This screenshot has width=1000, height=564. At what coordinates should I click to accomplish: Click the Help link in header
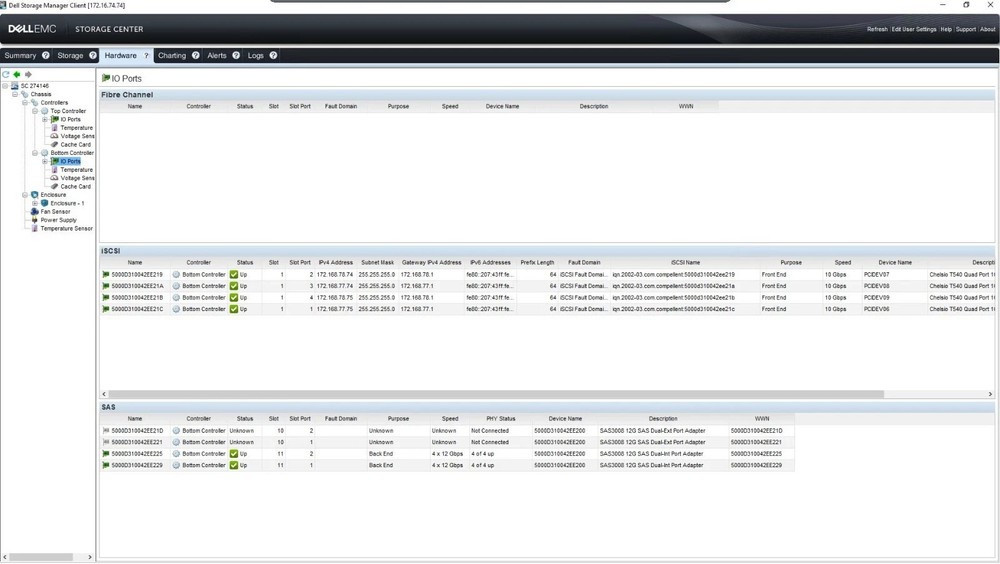point(946,29)
